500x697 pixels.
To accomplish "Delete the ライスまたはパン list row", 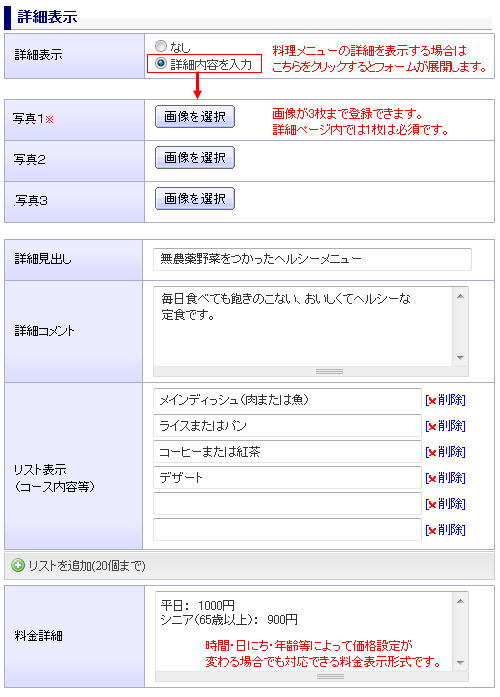I will (x=445, y=426).
